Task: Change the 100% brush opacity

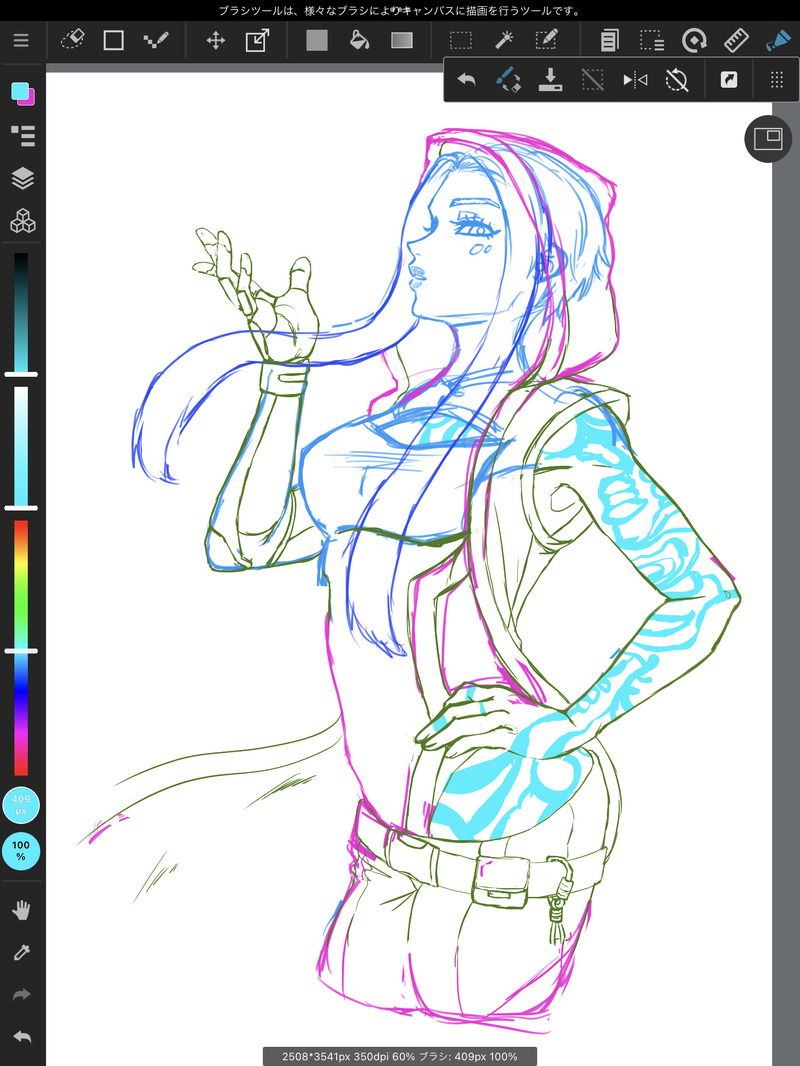Action: (21, 851)
